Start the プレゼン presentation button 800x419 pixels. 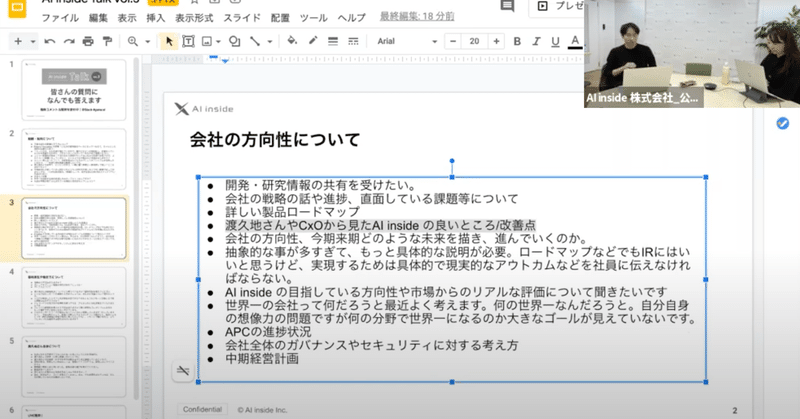559,6
